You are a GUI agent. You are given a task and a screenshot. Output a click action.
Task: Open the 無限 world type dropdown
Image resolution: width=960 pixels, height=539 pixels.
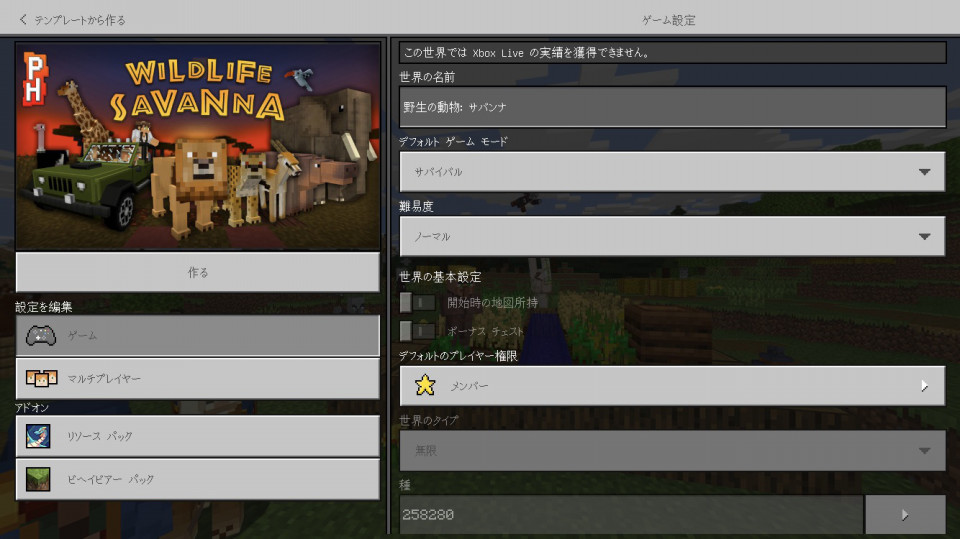coord(672,451)
